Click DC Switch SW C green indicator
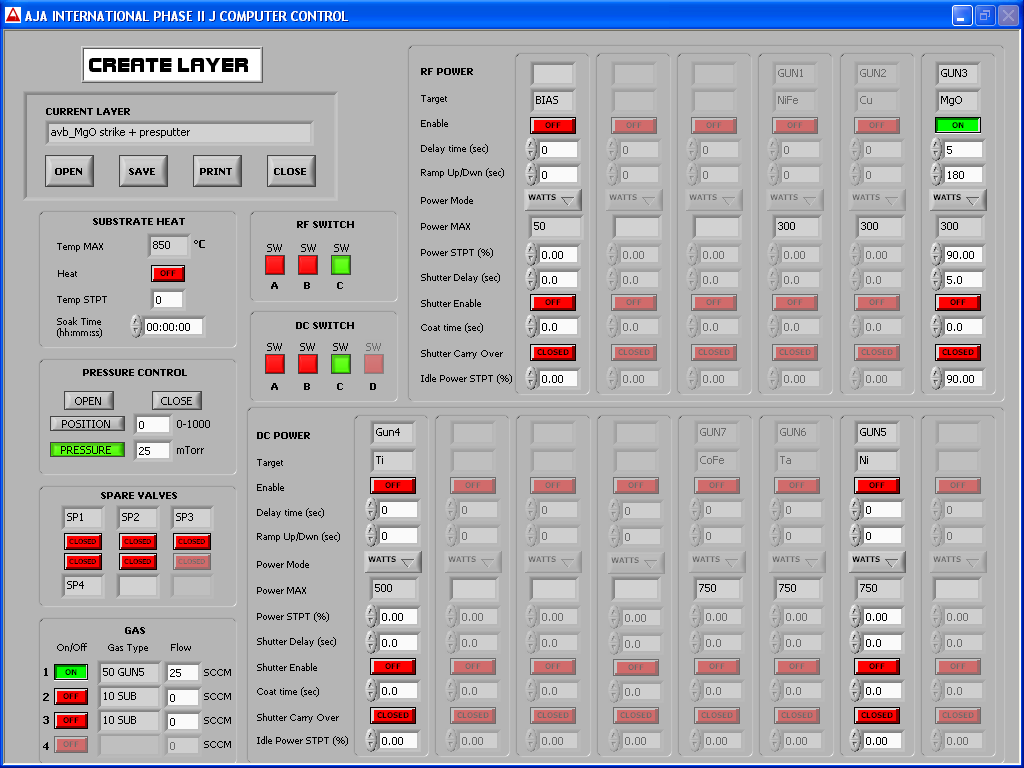 point(341,365)
